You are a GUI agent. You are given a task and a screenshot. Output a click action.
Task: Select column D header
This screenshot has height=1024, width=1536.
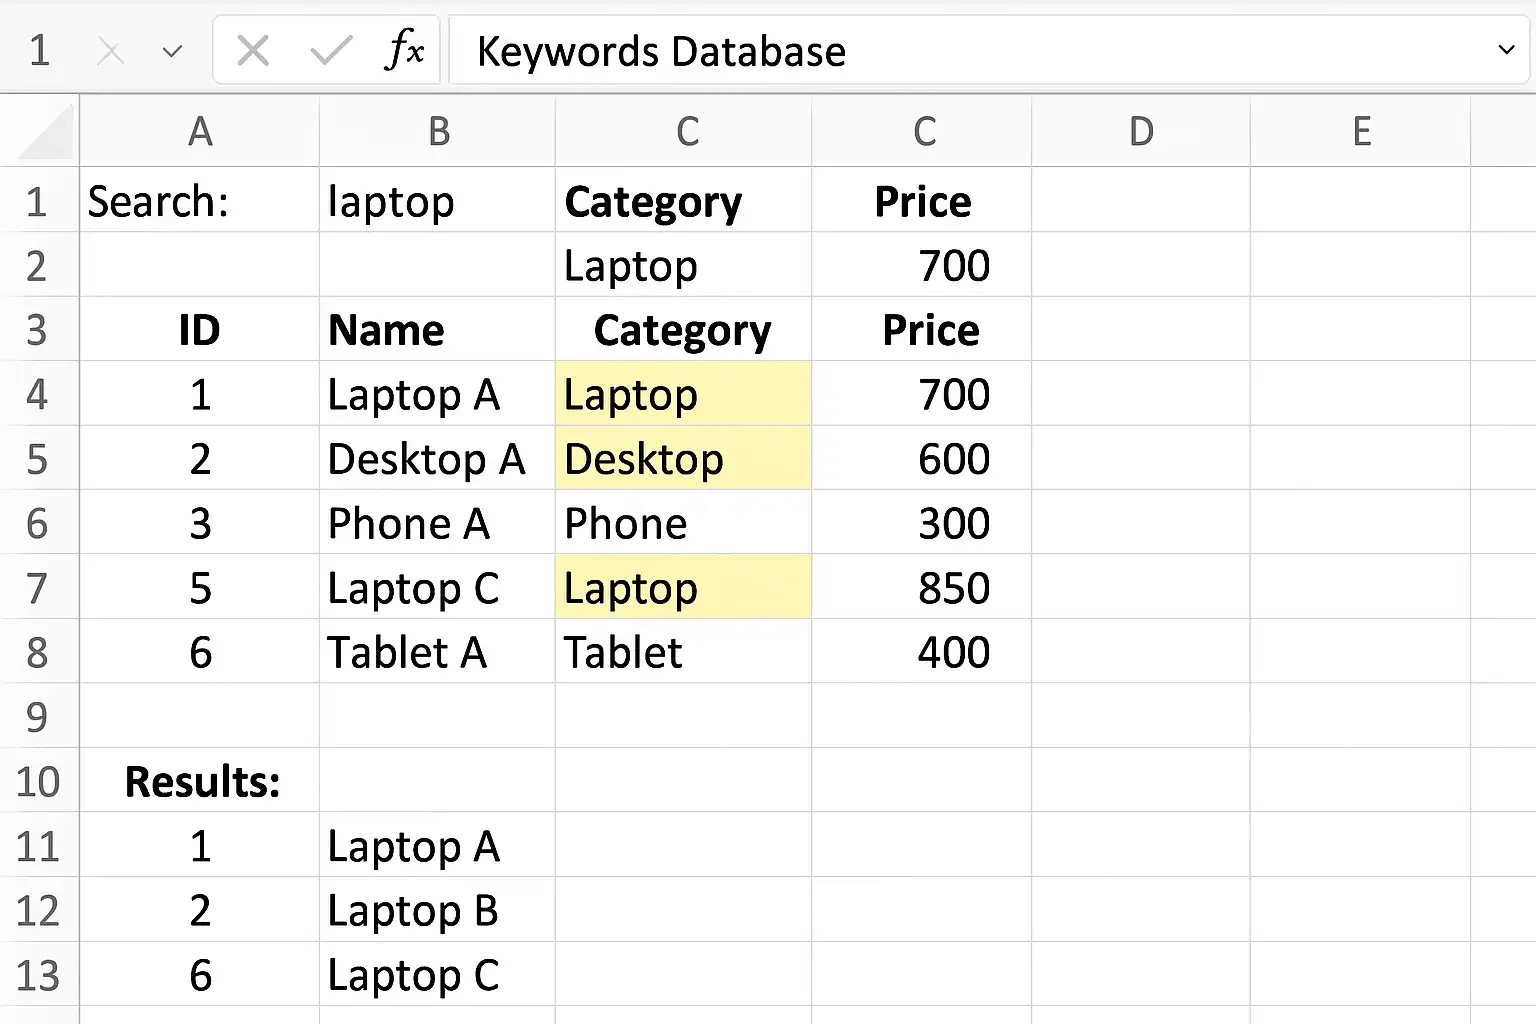[1141, 131]
